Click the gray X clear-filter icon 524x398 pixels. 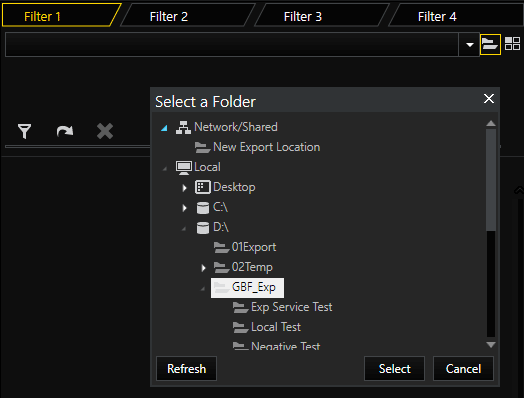[105, 131]
